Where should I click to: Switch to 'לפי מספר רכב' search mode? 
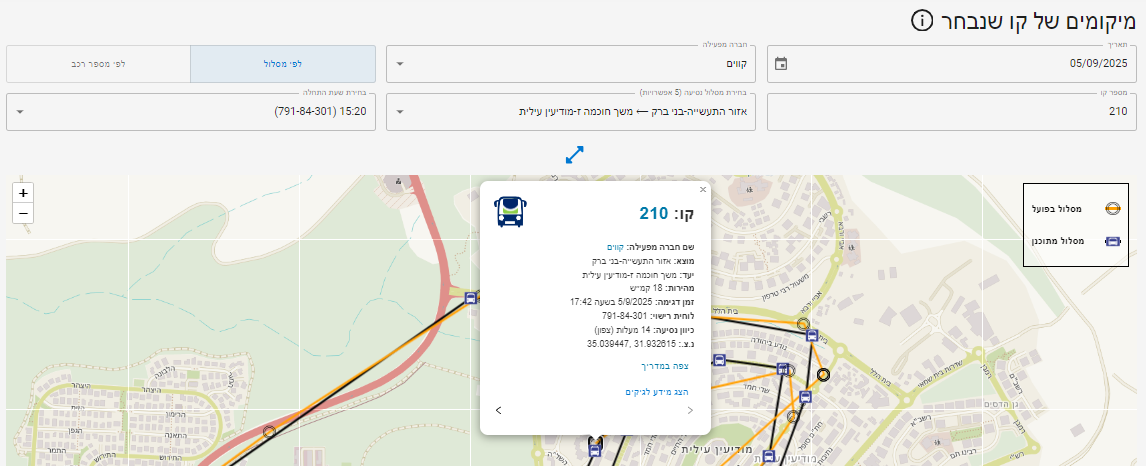[98, 64]
